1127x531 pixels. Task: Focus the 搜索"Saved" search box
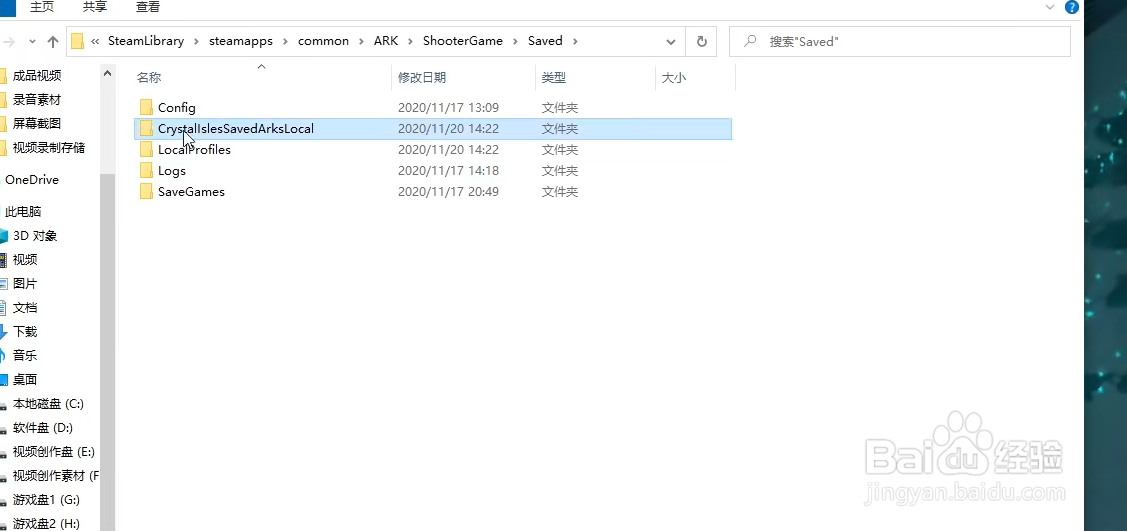point(900,42)
